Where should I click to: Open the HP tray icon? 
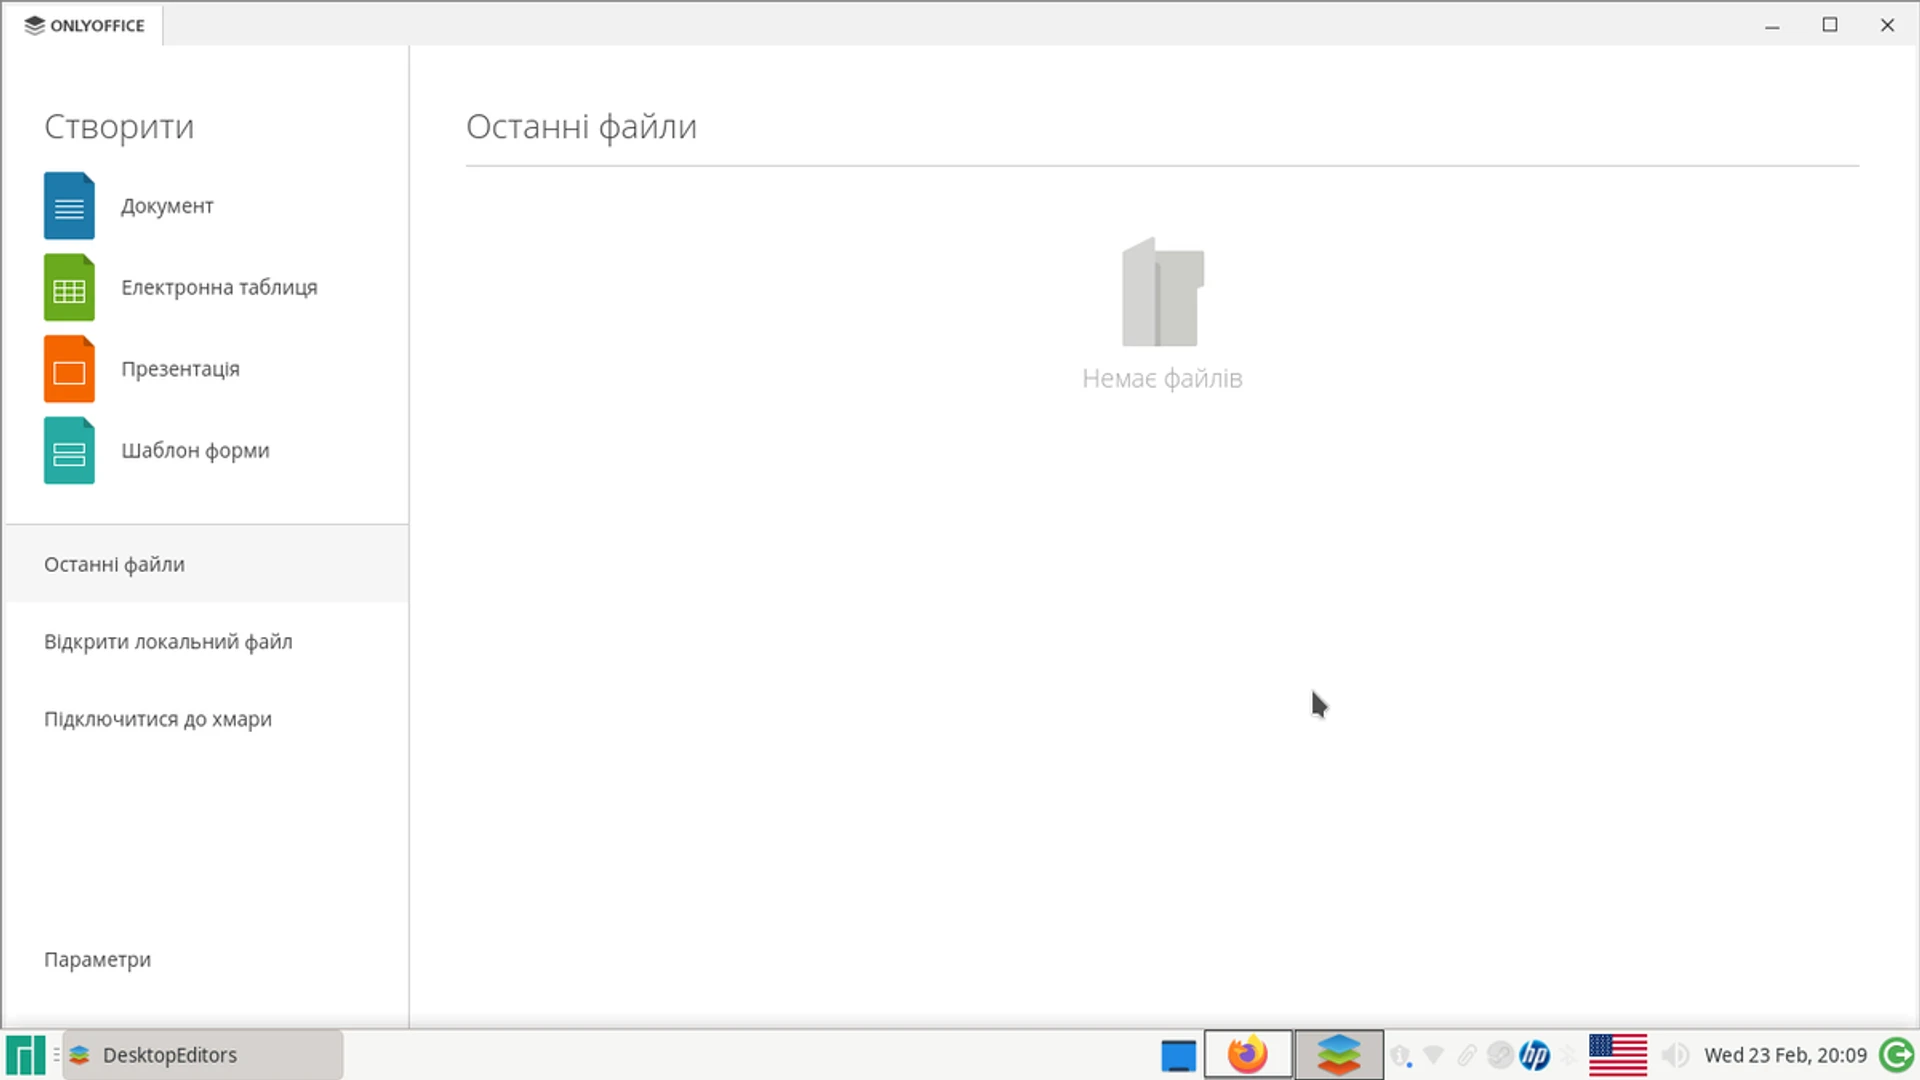click(1535, 1055)
